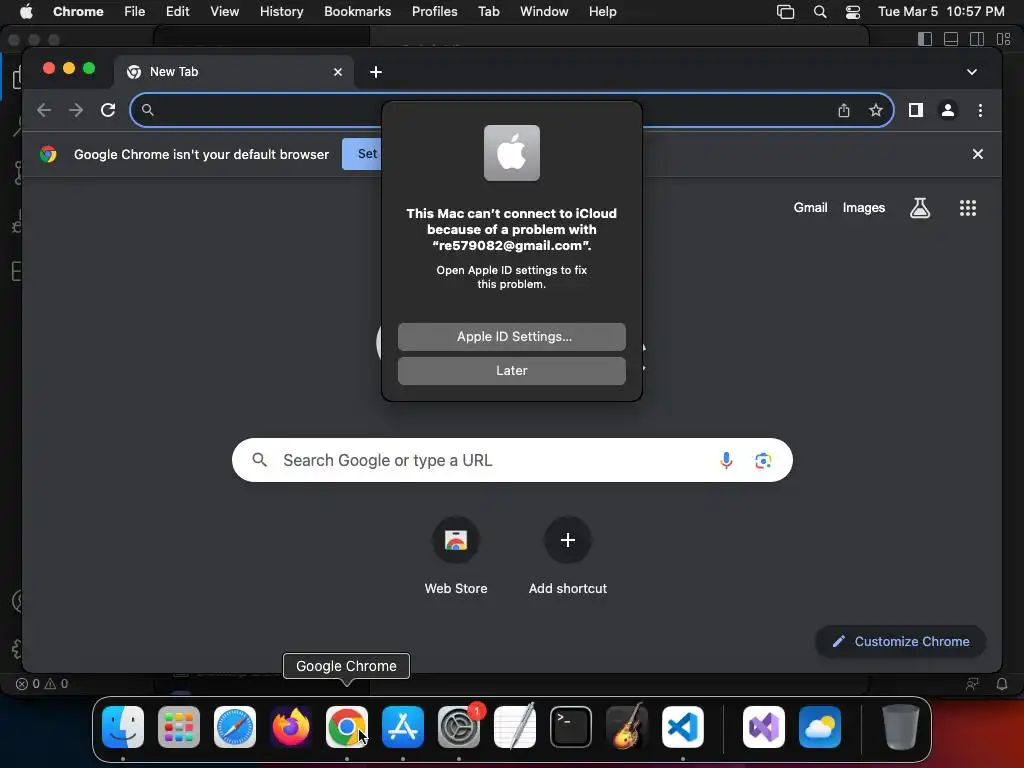Viewport: 1024px width, 768px height.
Task: Show VS Code errors and warnings status
Action: coord(42,684)
